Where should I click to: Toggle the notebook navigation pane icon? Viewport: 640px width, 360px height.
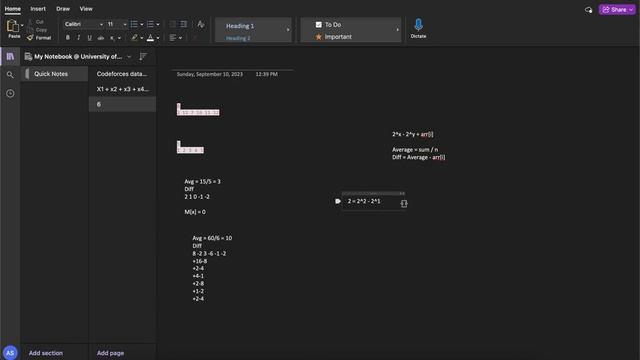pyautogui.click(x=10, y=56)
